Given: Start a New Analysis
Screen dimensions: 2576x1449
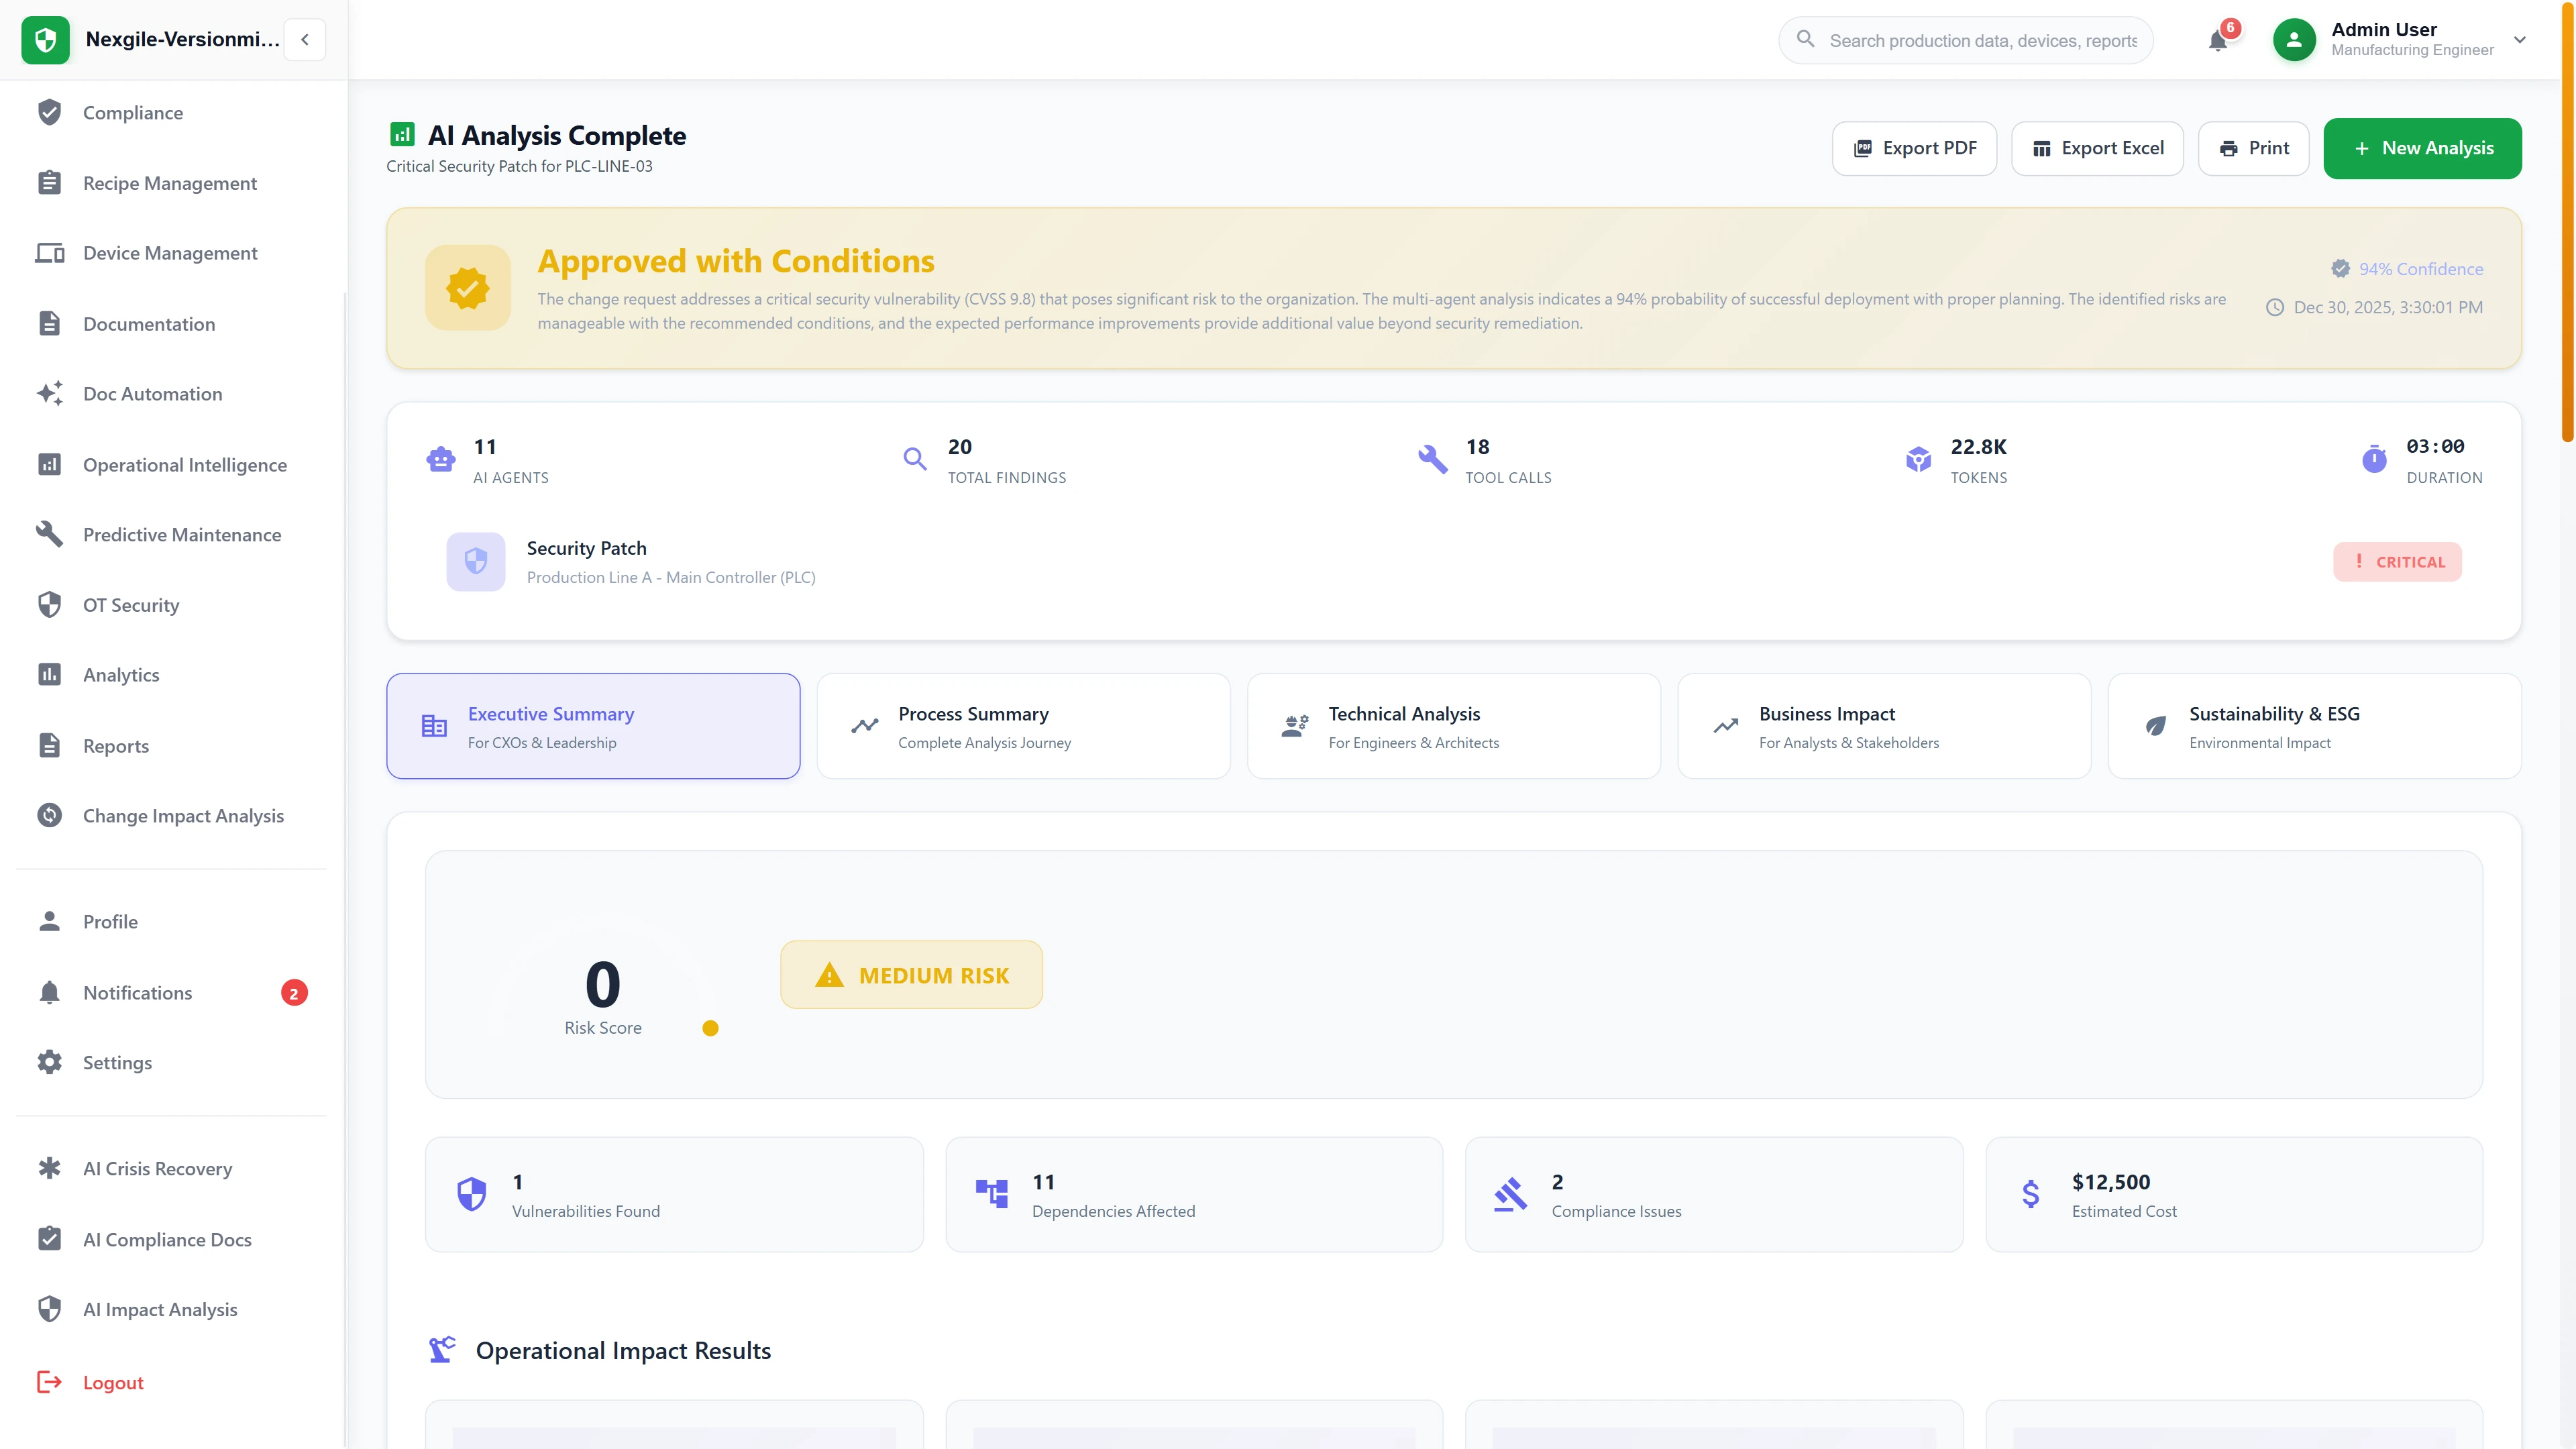Looking at the screenshot, I should (2422, 147).
